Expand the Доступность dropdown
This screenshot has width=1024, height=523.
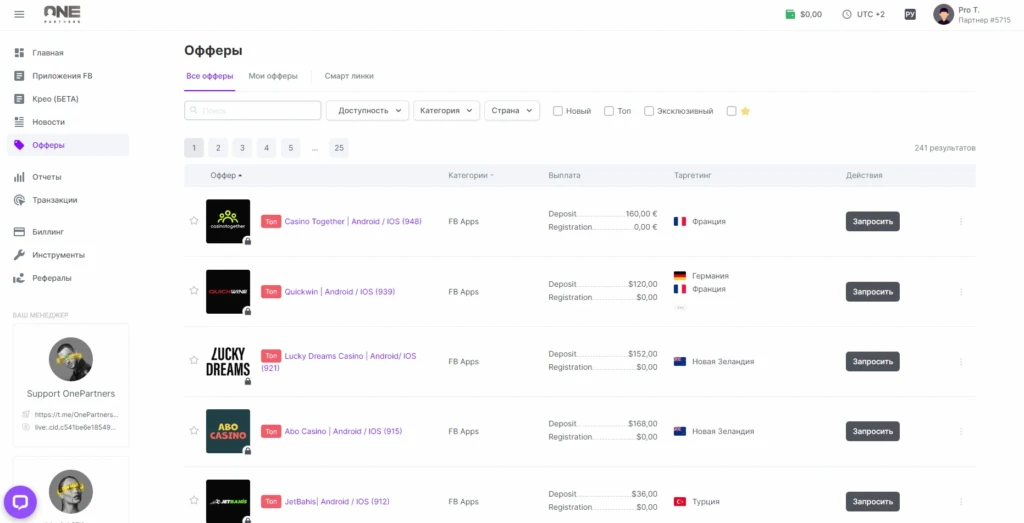pyautogui.click(x=368, y=110)
